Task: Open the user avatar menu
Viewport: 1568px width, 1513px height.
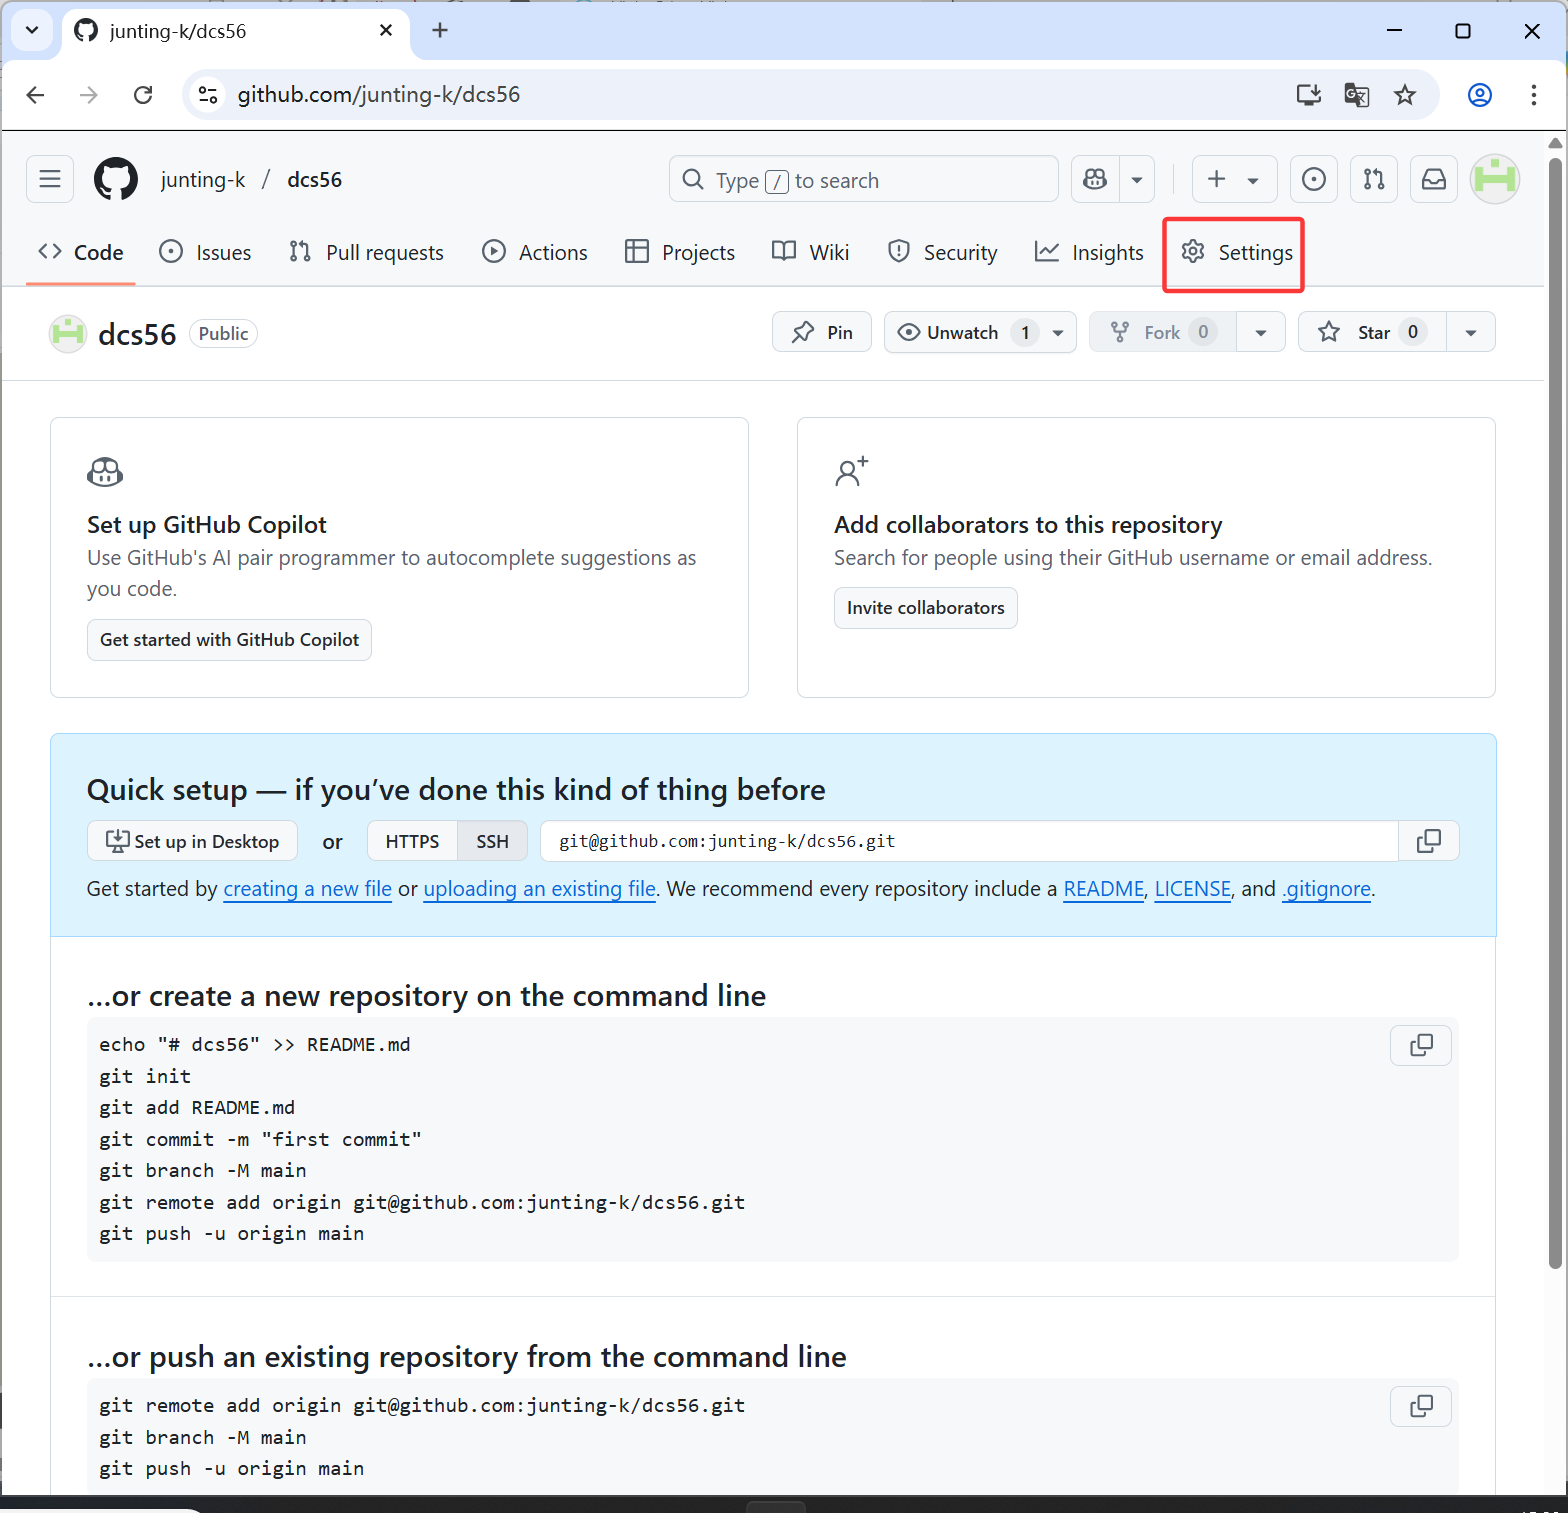Action: pyautogui.click(x=1495, y=180)
